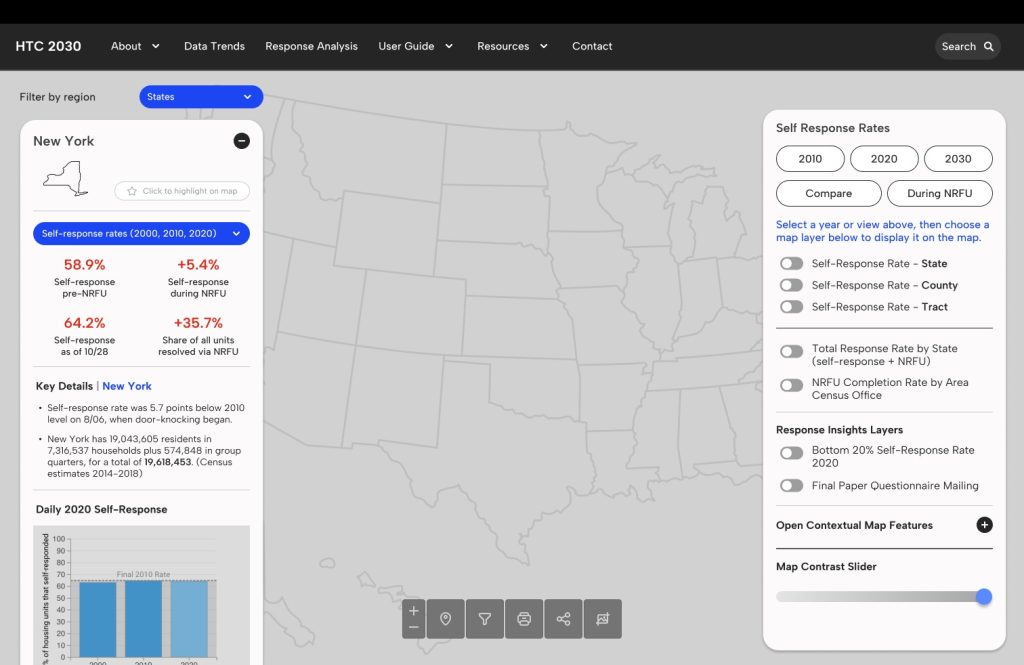The image size is (1024, 665).
Task: Click the search magnifier icon
Action: (x=989, y=46)
